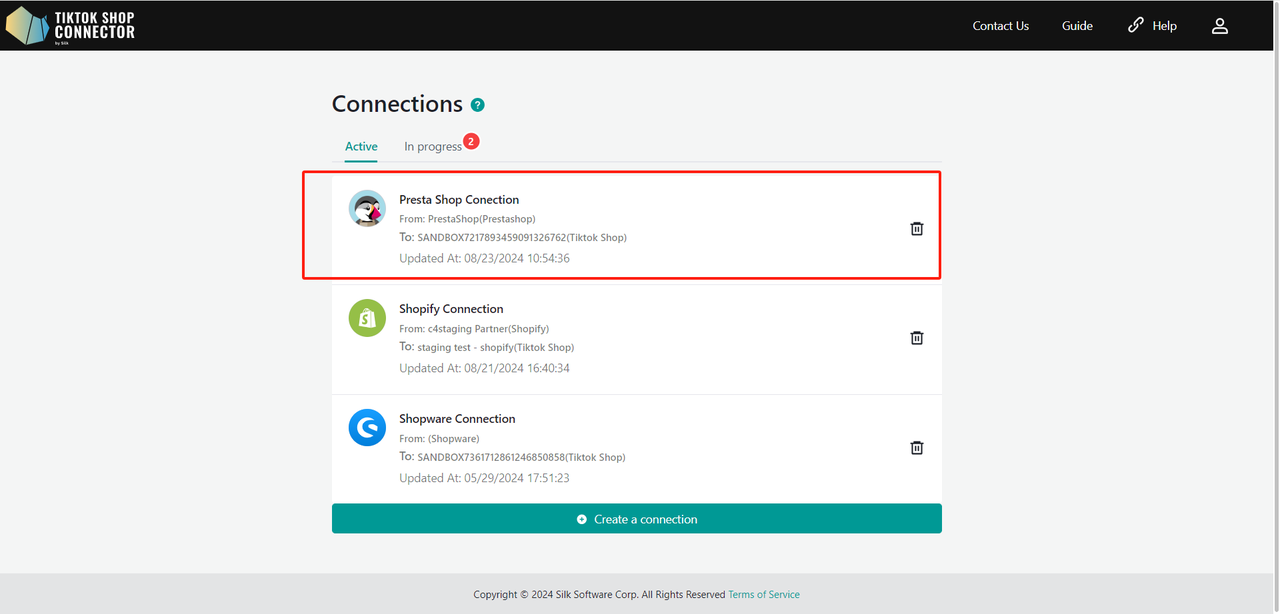Click the Create a connection button

(637, 519)
